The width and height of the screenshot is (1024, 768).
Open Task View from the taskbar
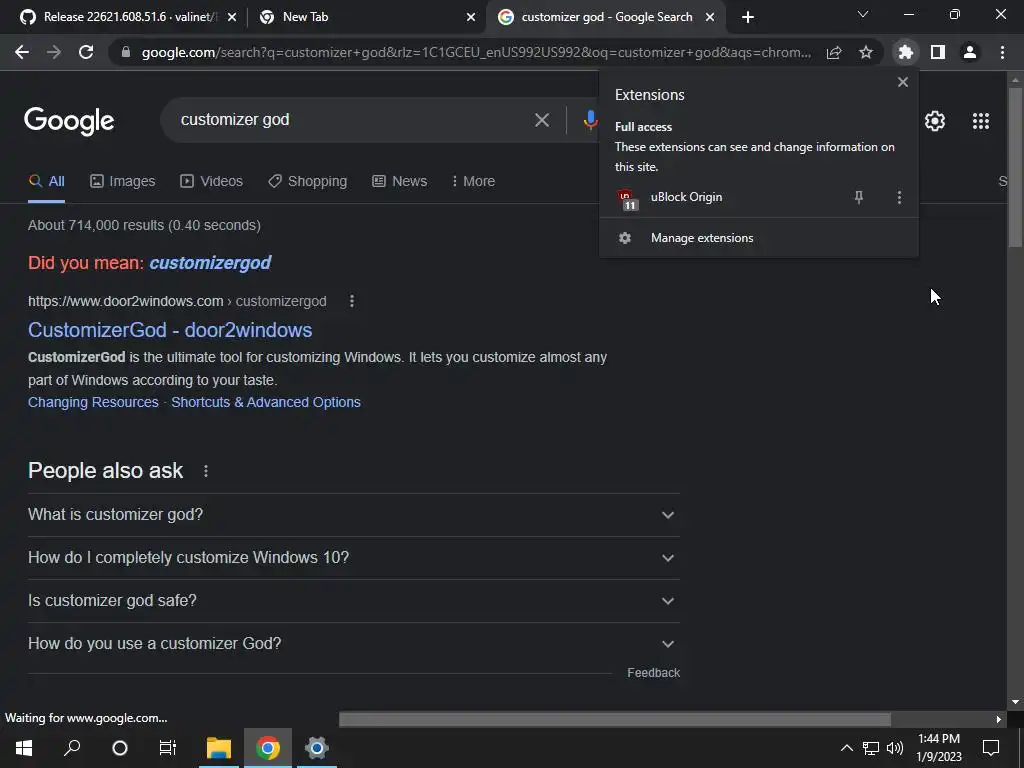pos(168,748)
